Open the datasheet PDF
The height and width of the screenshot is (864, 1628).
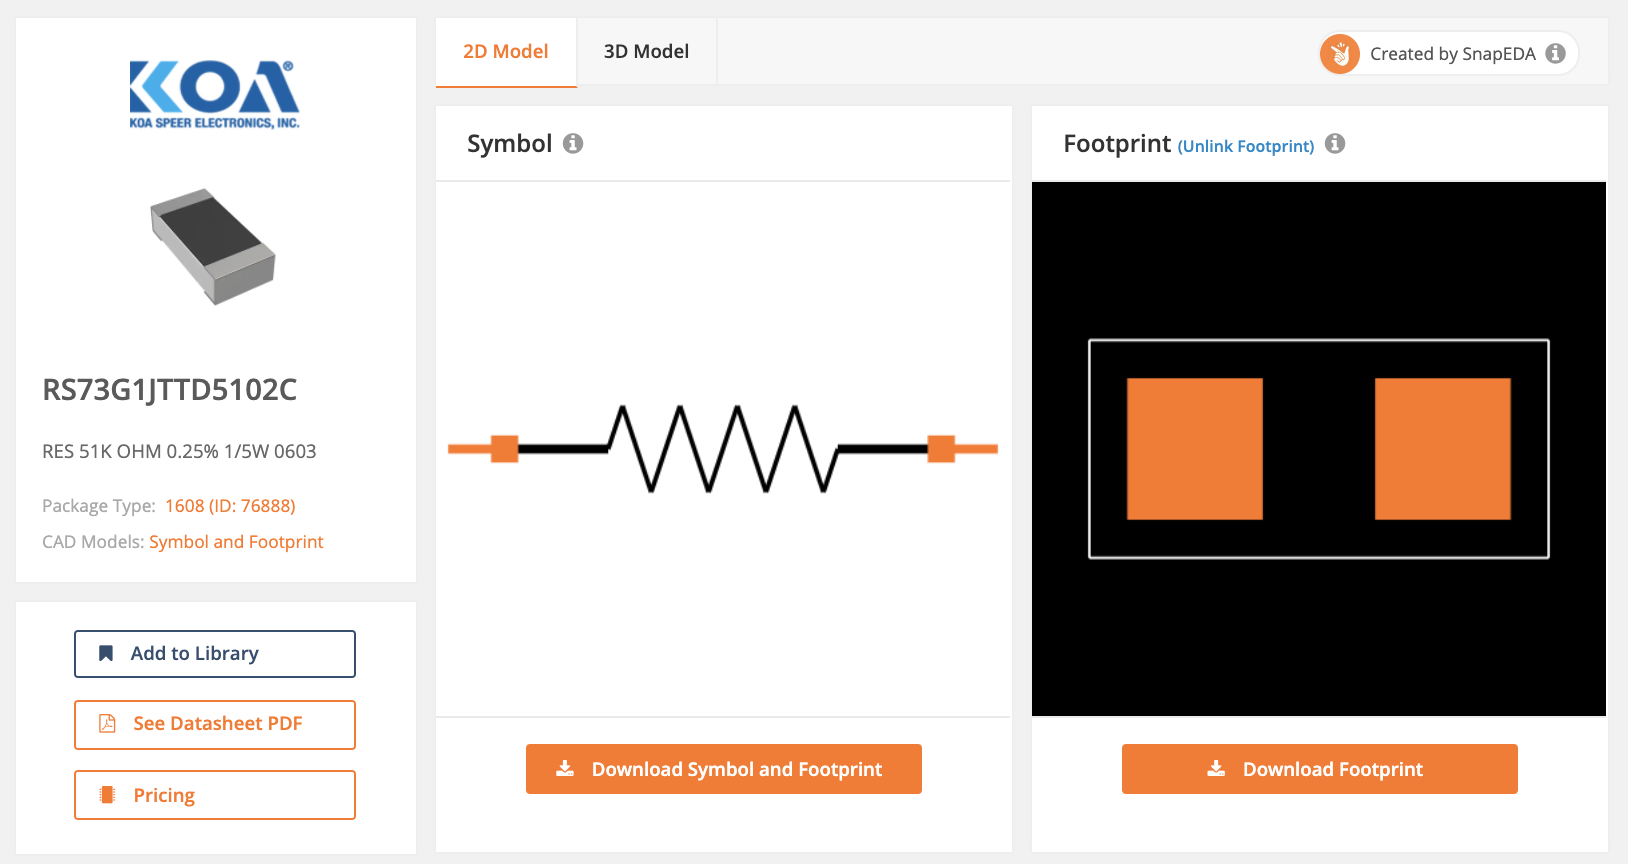[214, 724]
